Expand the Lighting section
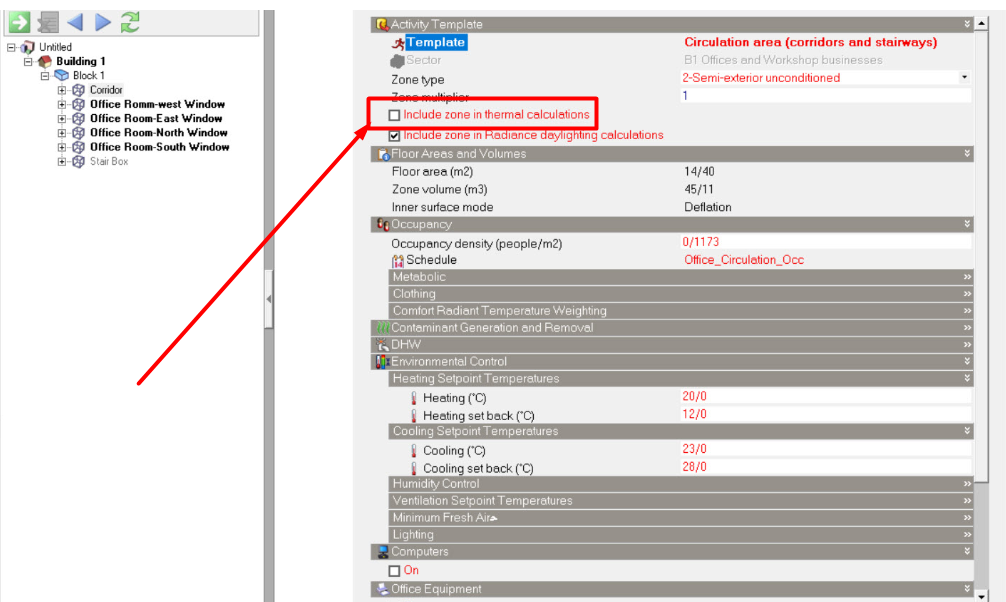The height and width of the screenshot is (602, 1006). point(967,535)
